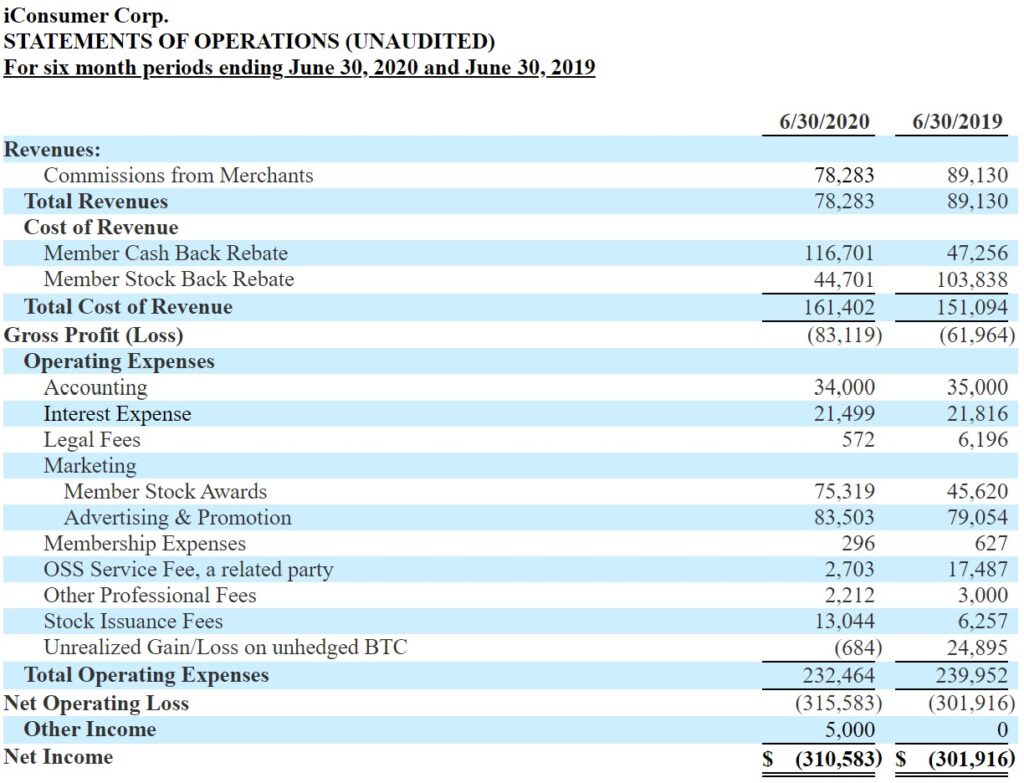Select the Member Stock Back Rebate label
The width and height of the screenshot is (1024, 783).
point(169,279)
